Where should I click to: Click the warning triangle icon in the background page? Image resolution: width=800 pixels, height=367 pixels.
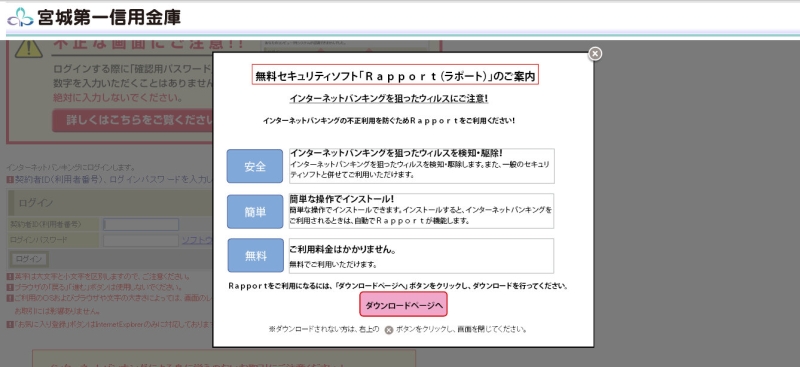(x=29, y=47)
